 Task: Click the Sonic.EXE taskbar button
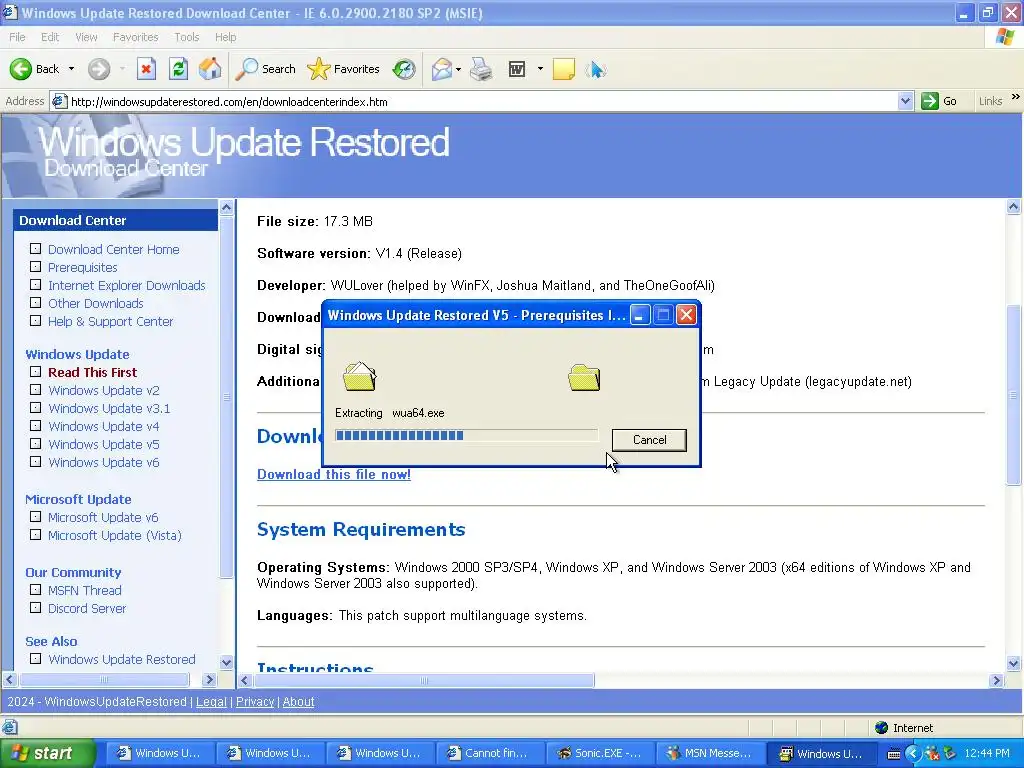click(600, 753)
